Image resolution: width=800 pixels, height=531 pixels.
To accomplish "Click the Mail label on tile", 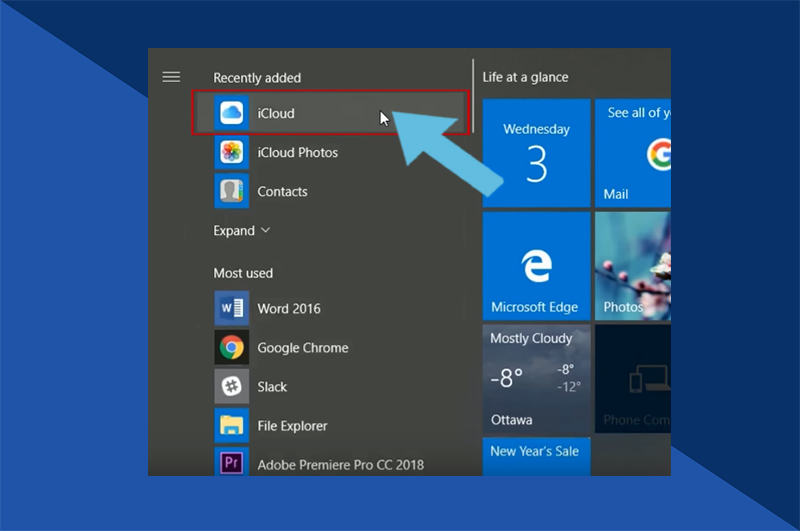I will [x=616, y=194].
